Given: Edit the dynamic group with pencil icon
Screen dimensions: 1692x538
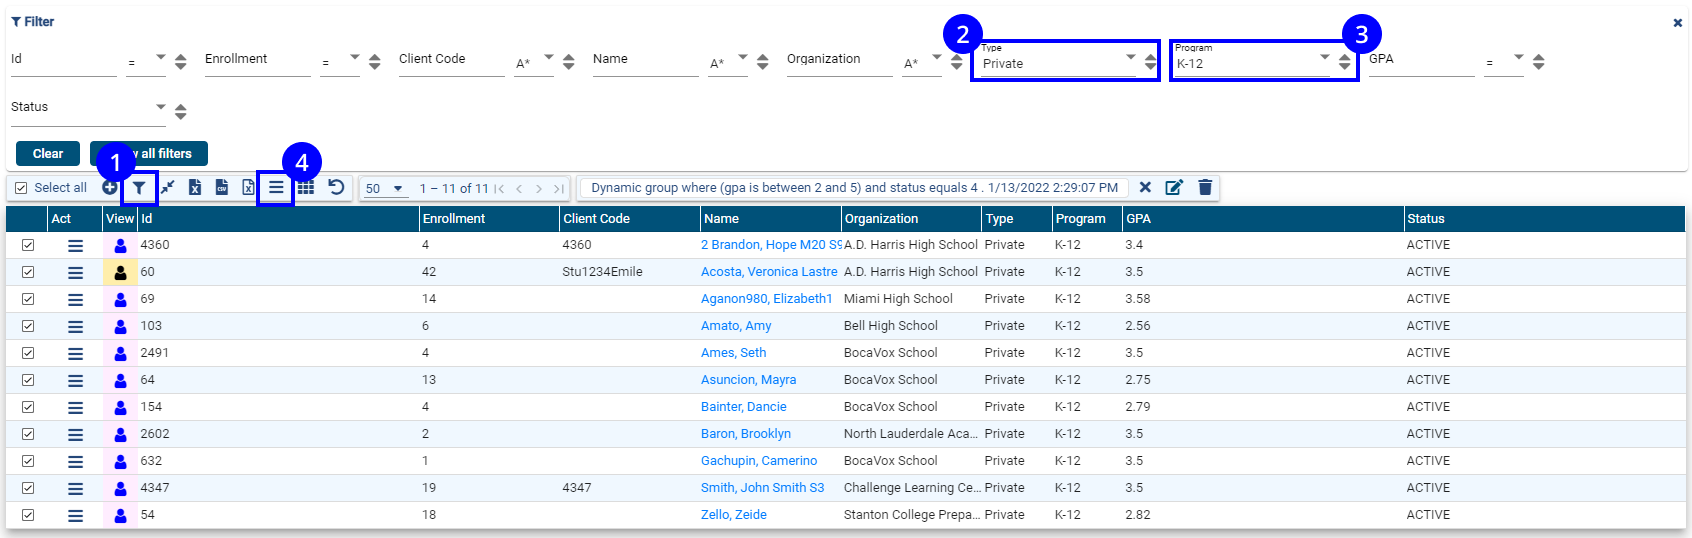Looking at the screenshot, I should tap(1174, 188).
